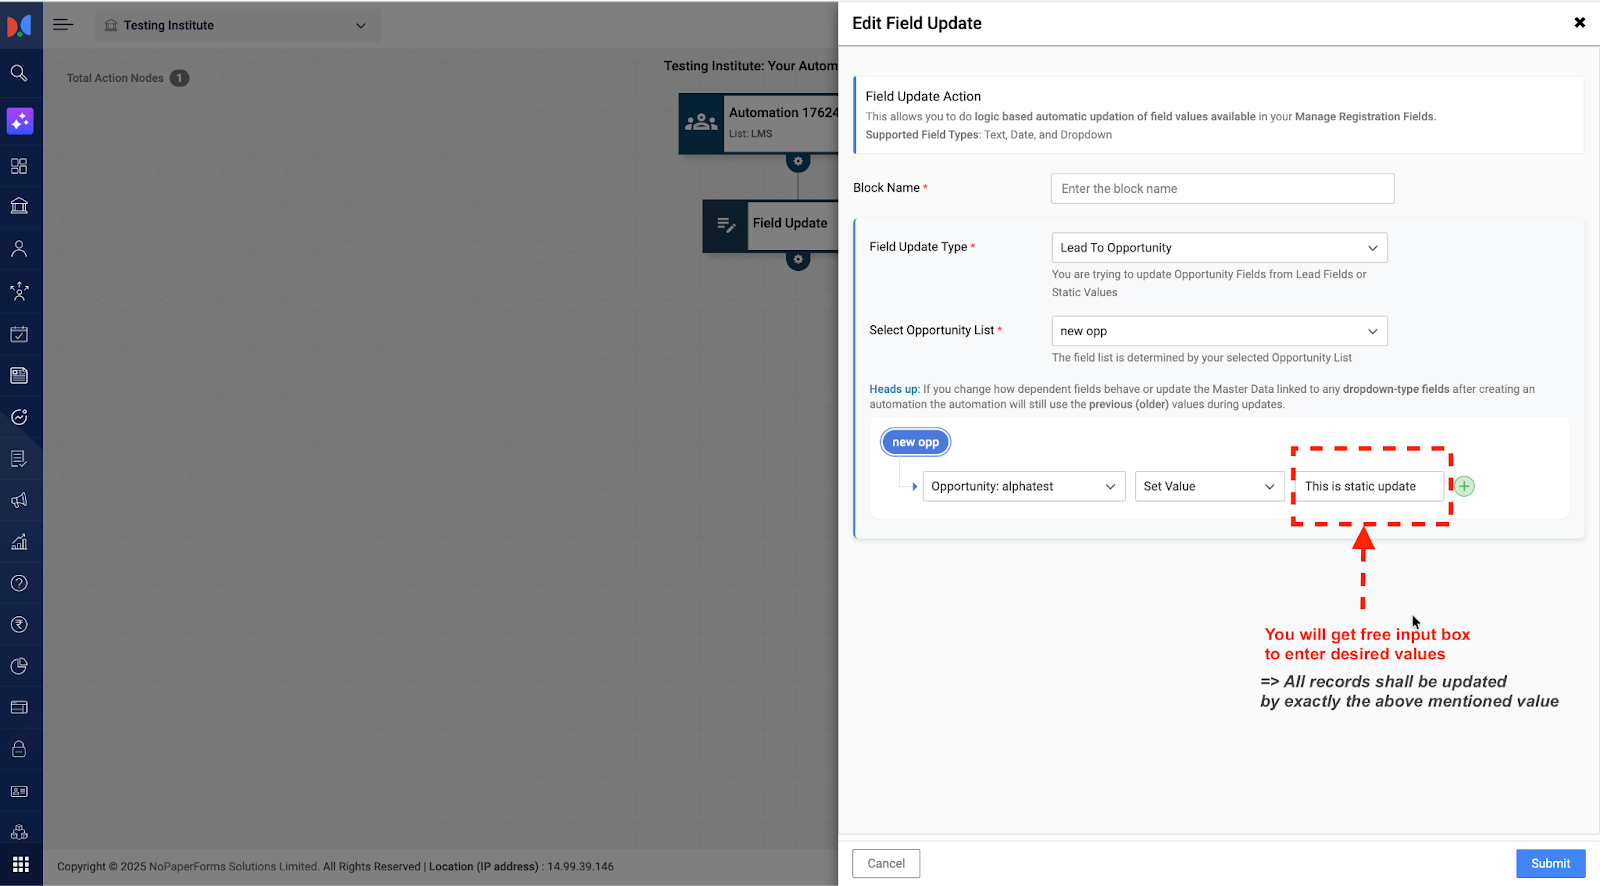
Task: Open the apps grid icon
Action: click(20, 864)
